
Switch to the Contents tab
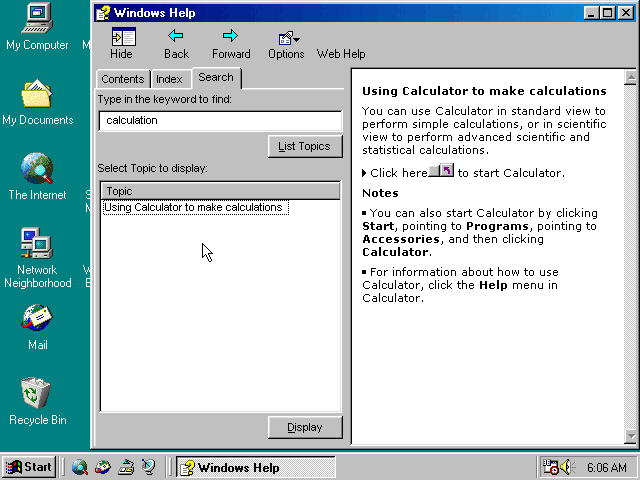122,79
